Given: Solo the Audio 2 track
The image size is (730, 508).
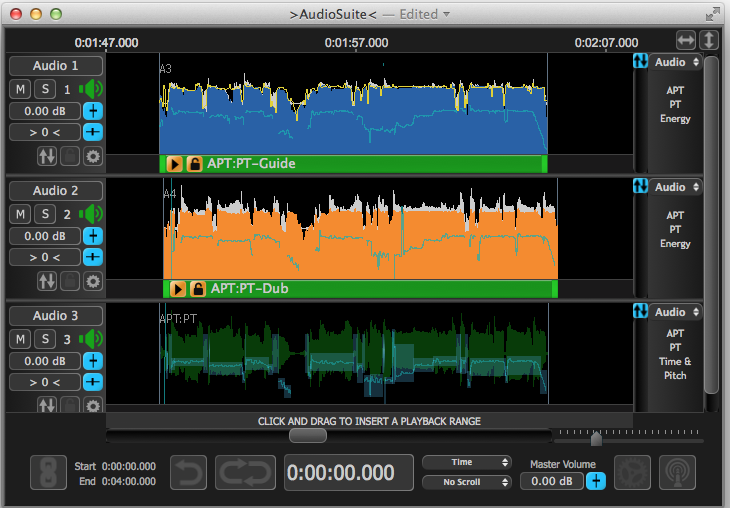Looking at the screenshot, I should click(x=44, y=214).
